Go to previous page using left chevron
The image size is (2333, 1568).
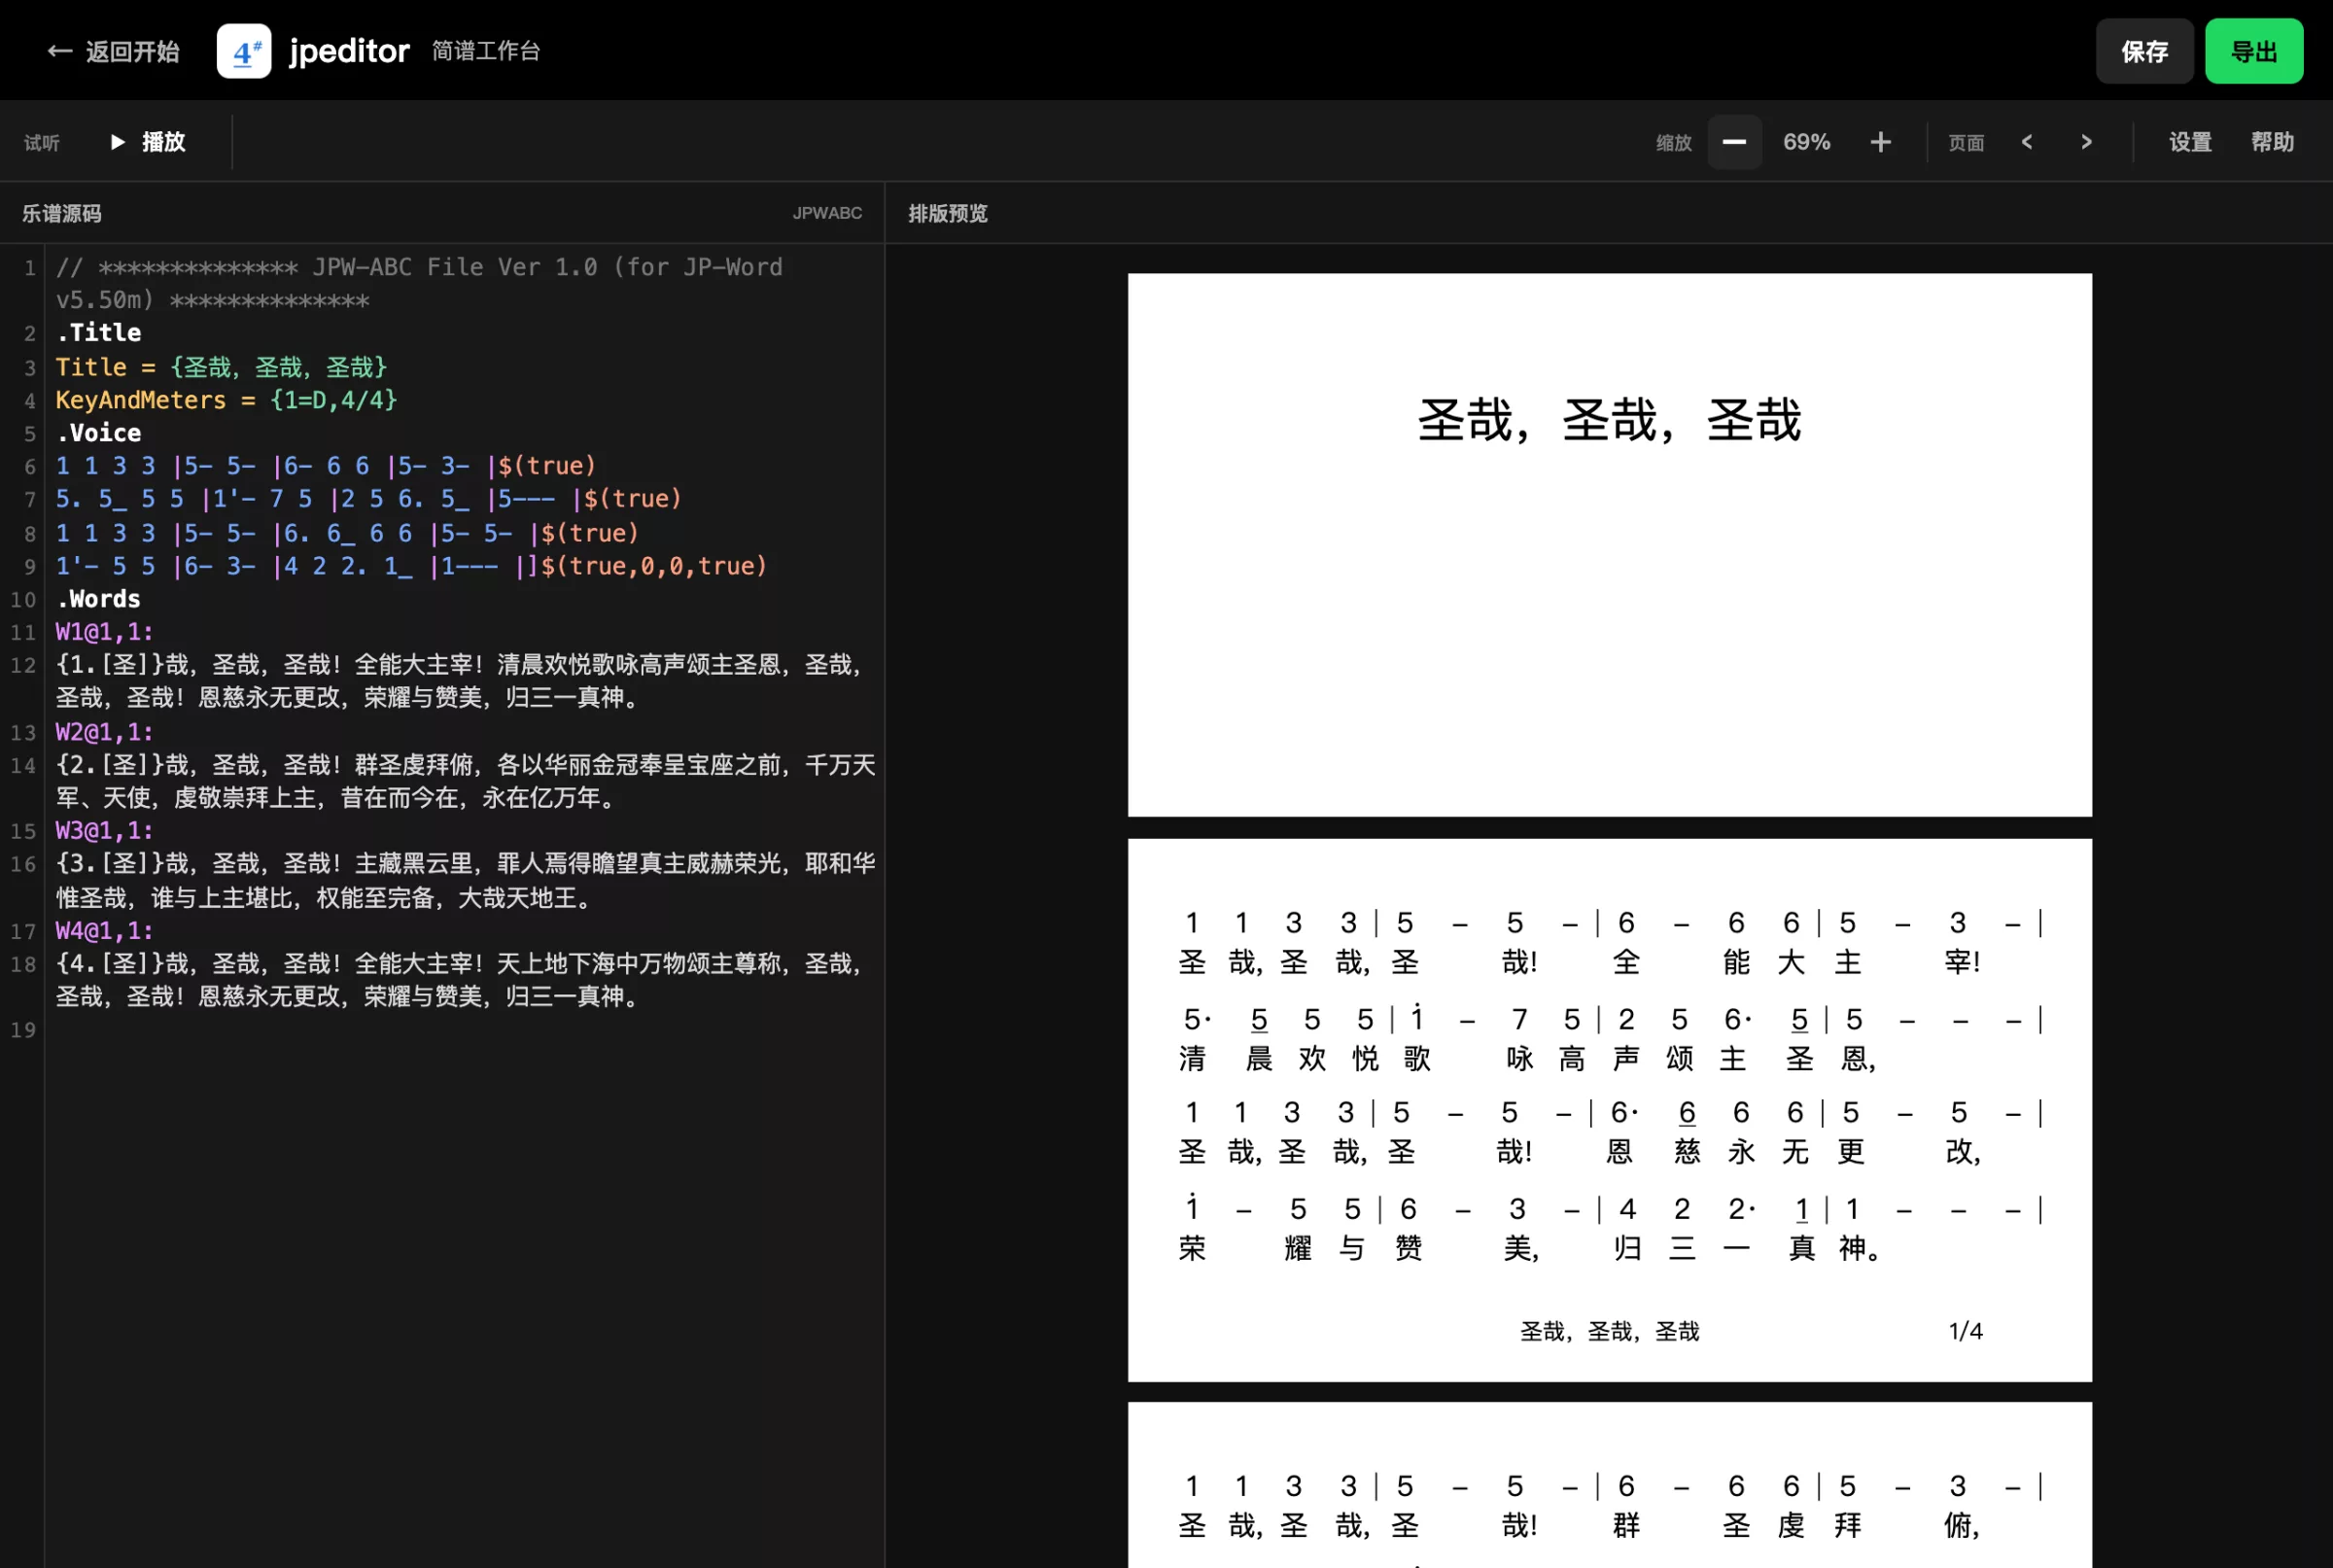pyautogui.click(x=2027, y=142)
